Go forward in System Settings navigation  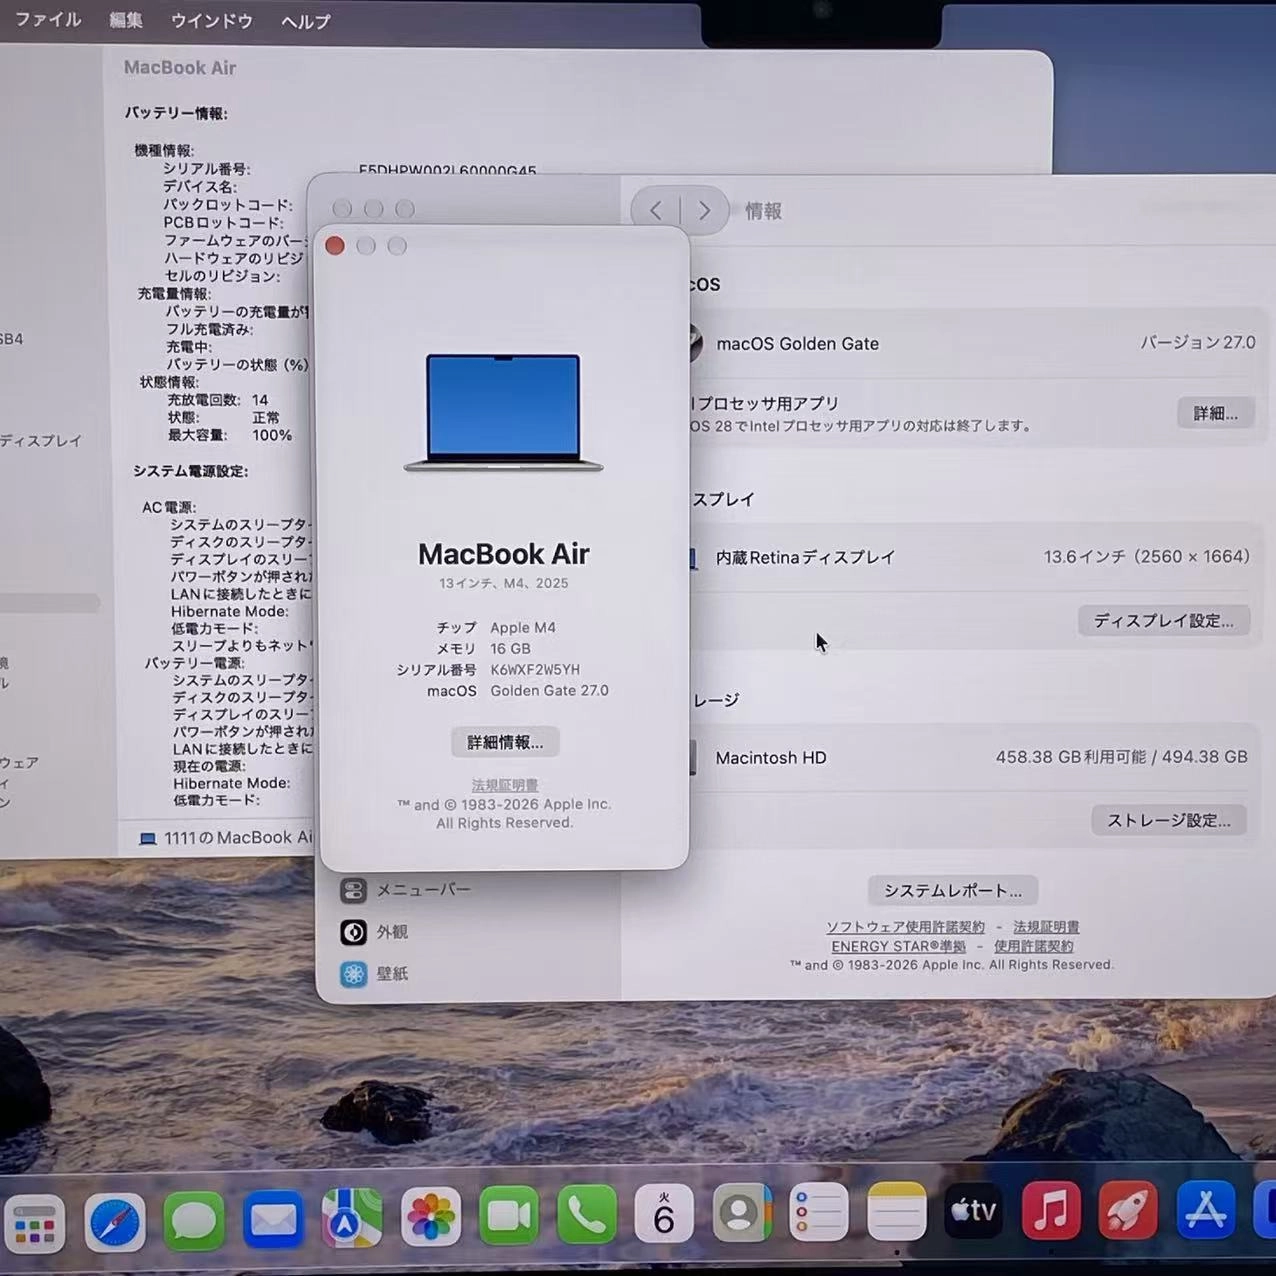704,210
